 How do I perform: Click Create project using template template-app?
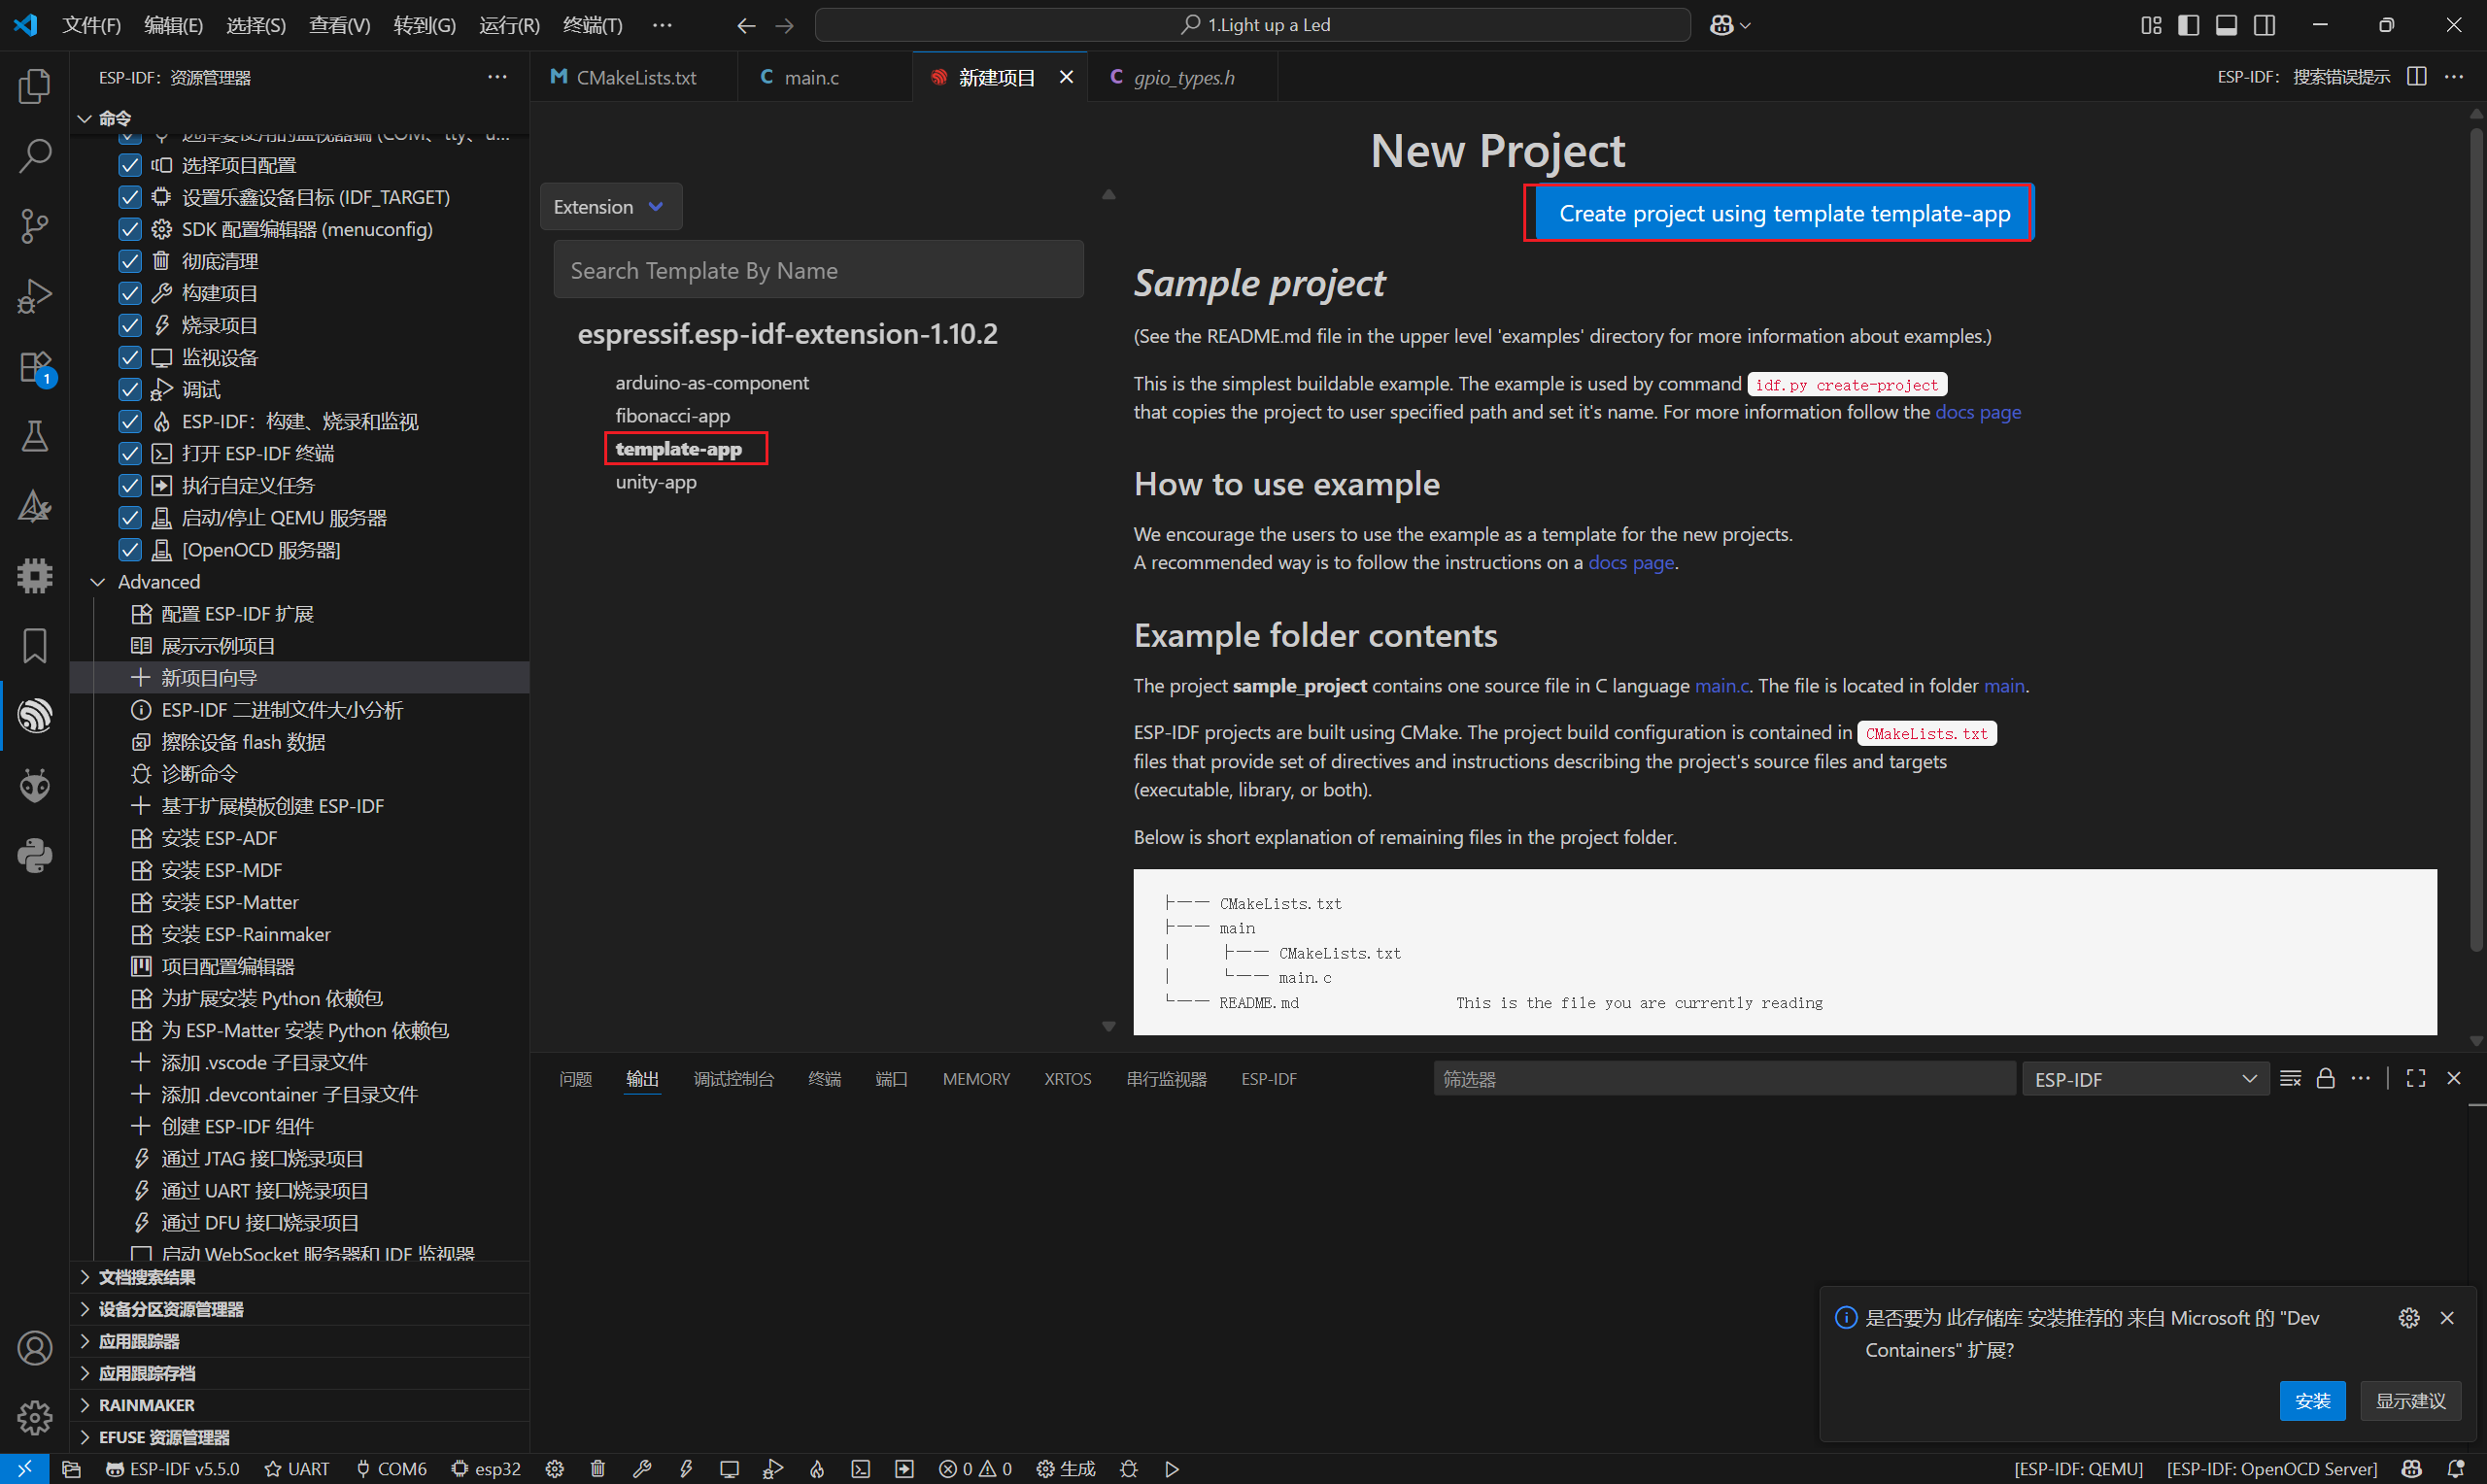(1783, 213)
